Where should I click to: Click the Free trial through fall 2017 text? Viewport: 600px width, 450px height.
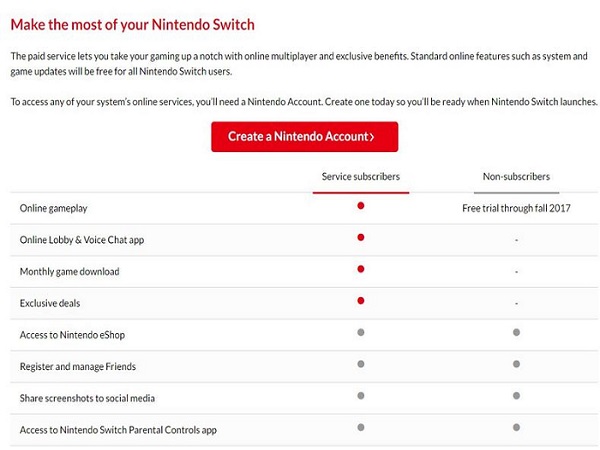(516, 208)
